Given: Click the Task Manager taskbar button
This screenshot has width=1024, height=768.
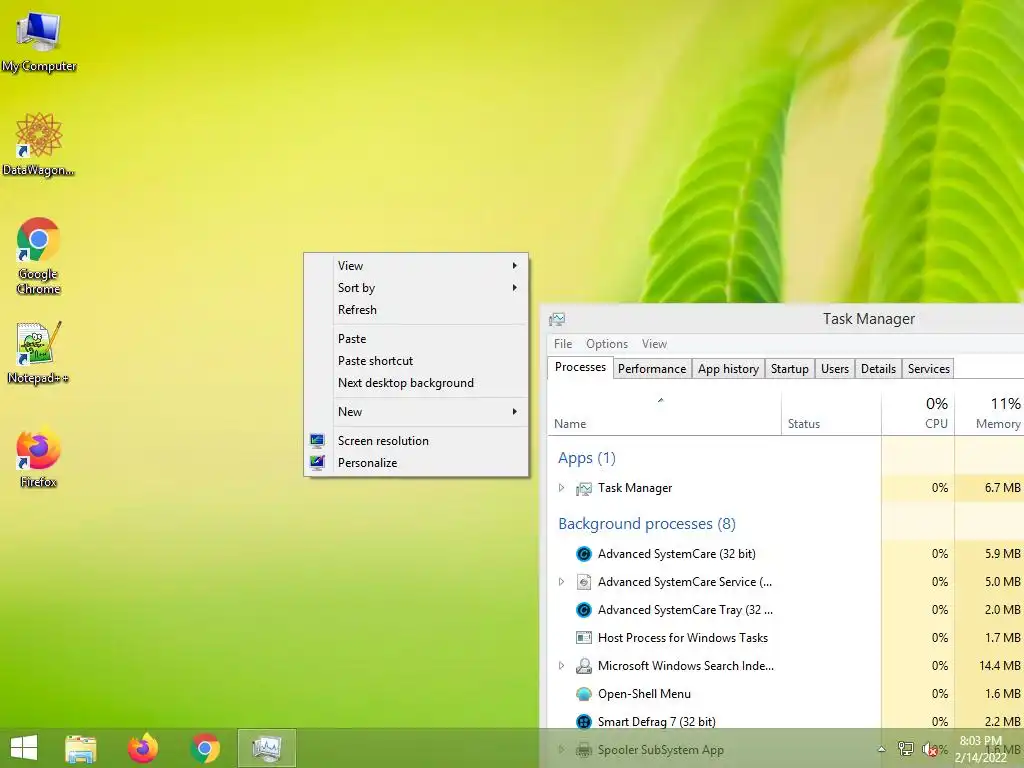Looking at the screenshot, I should (x=267, y=748).
